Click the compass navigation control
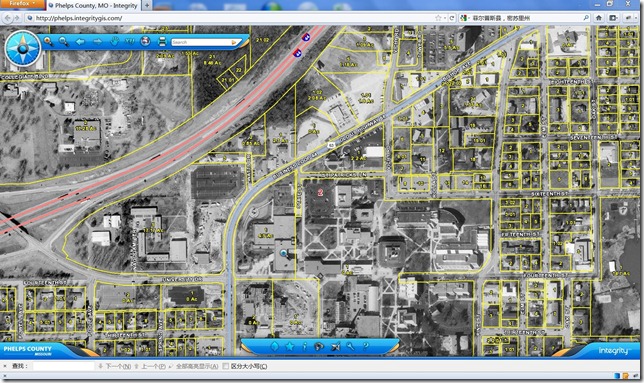The image size is (644, 383). tap(23, 48)
